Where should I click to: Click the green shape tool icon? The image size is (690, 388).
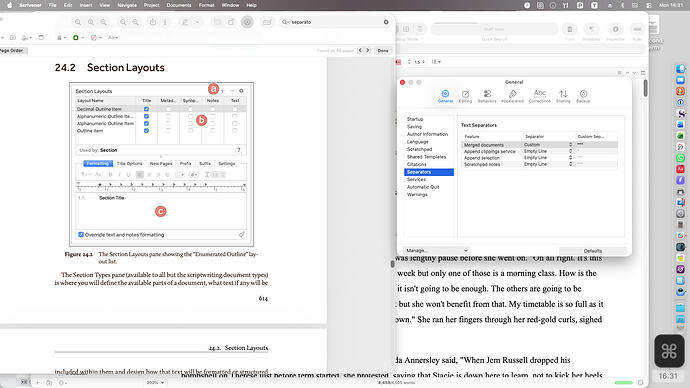(76, 38)
